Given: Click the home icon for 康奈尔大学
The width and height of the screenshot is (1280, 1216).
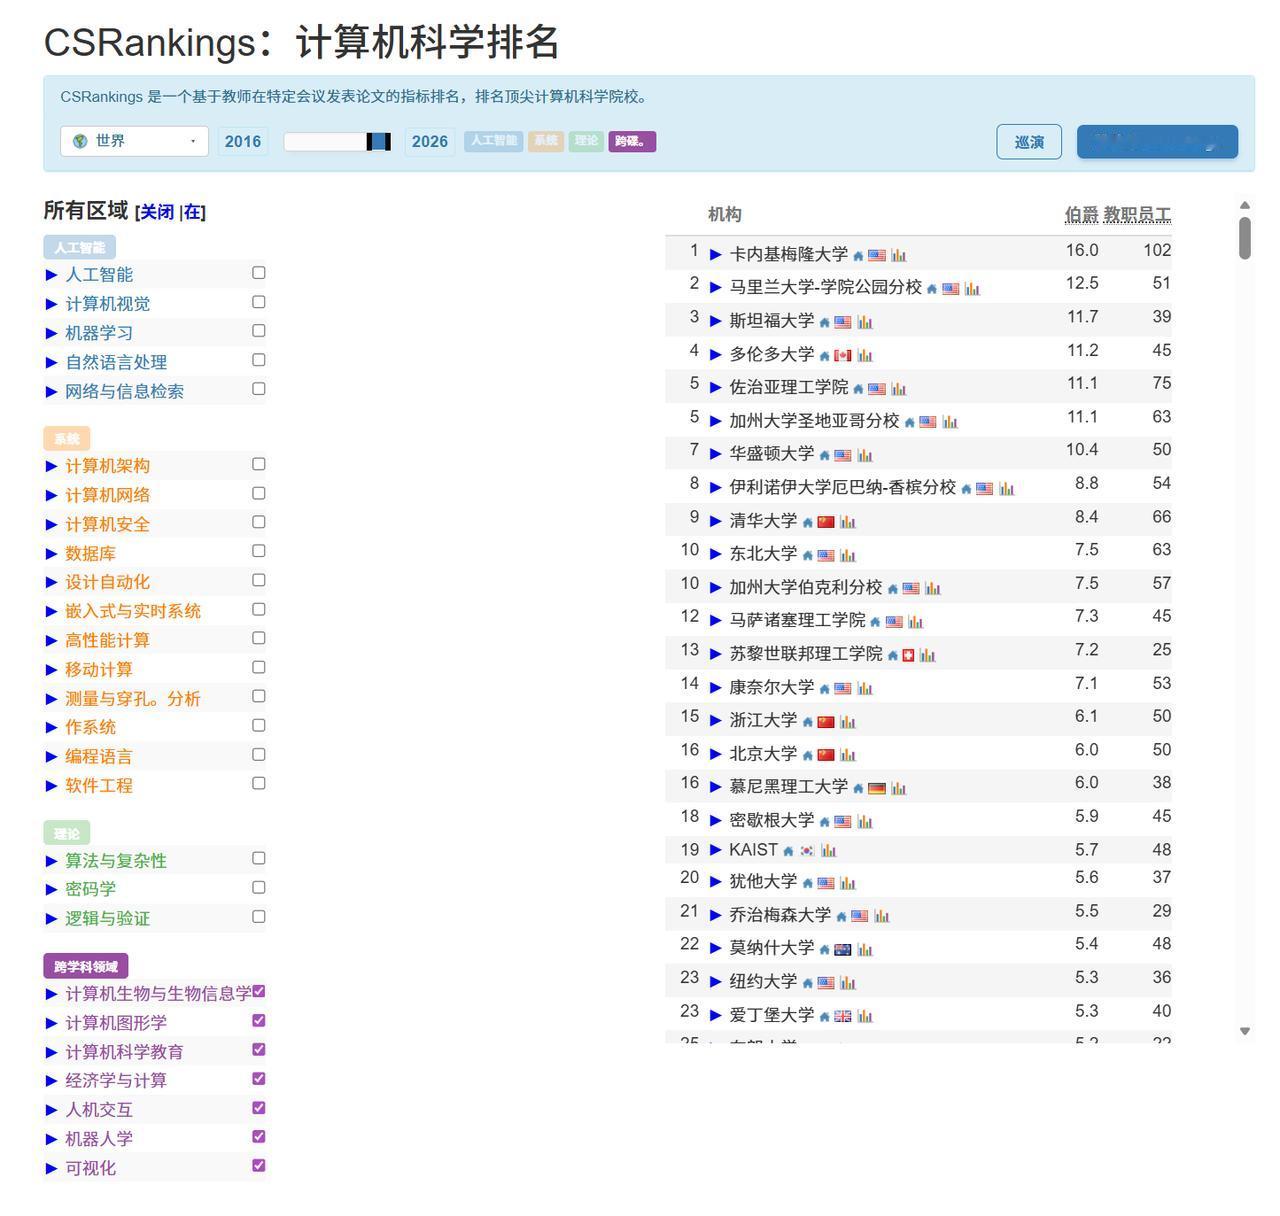Looking at the screenshot, I should [824, 689].
